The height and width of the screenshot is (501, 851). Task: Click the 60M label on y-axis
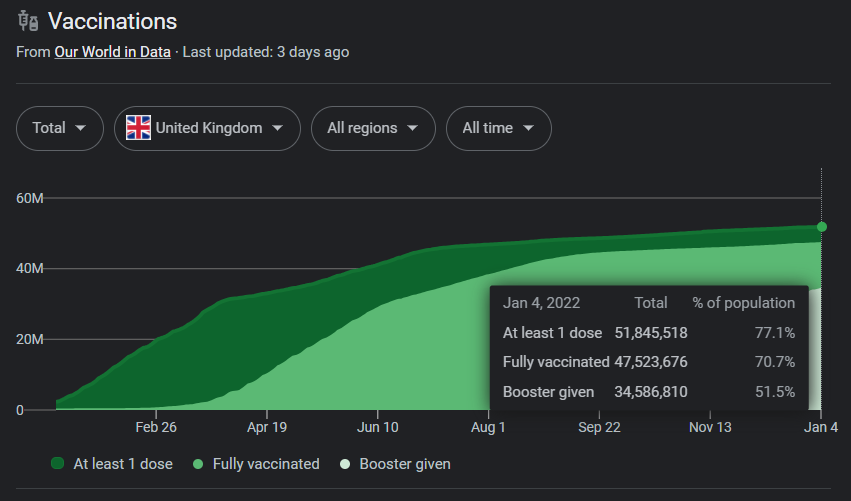[x=30, y=198]
